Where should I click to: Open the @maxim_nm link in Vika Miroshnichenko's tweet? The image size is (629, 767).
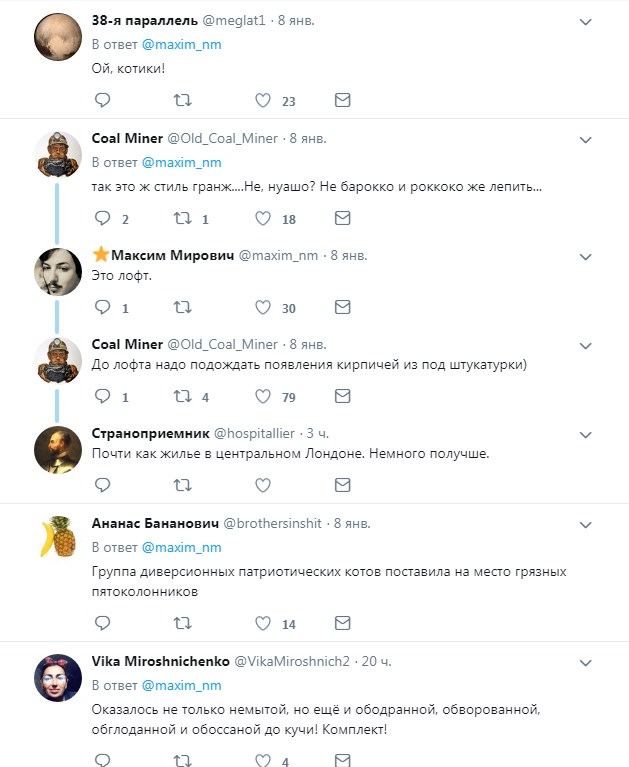[x=181, y=686]
